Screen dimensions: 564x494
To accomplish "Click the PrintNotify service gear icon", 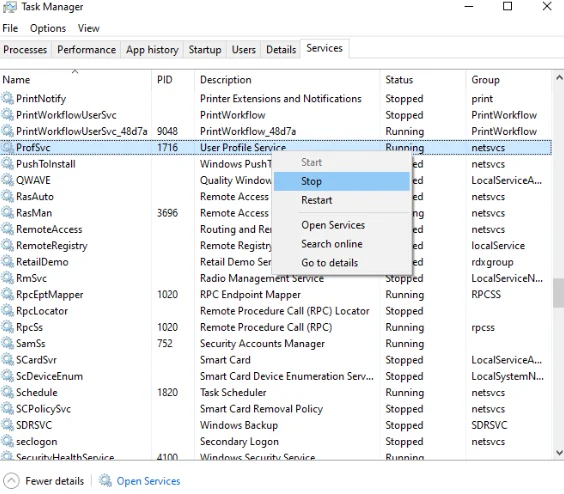I will [8, 98].
